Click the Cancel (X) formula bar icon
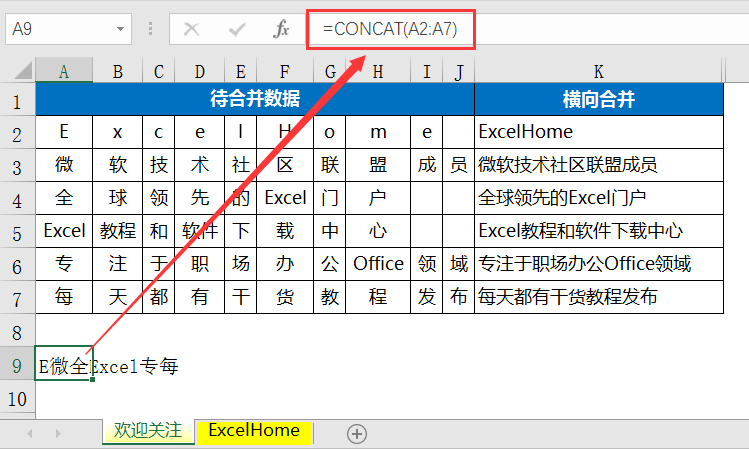This screenshot has width=749, height=449. 192,29
